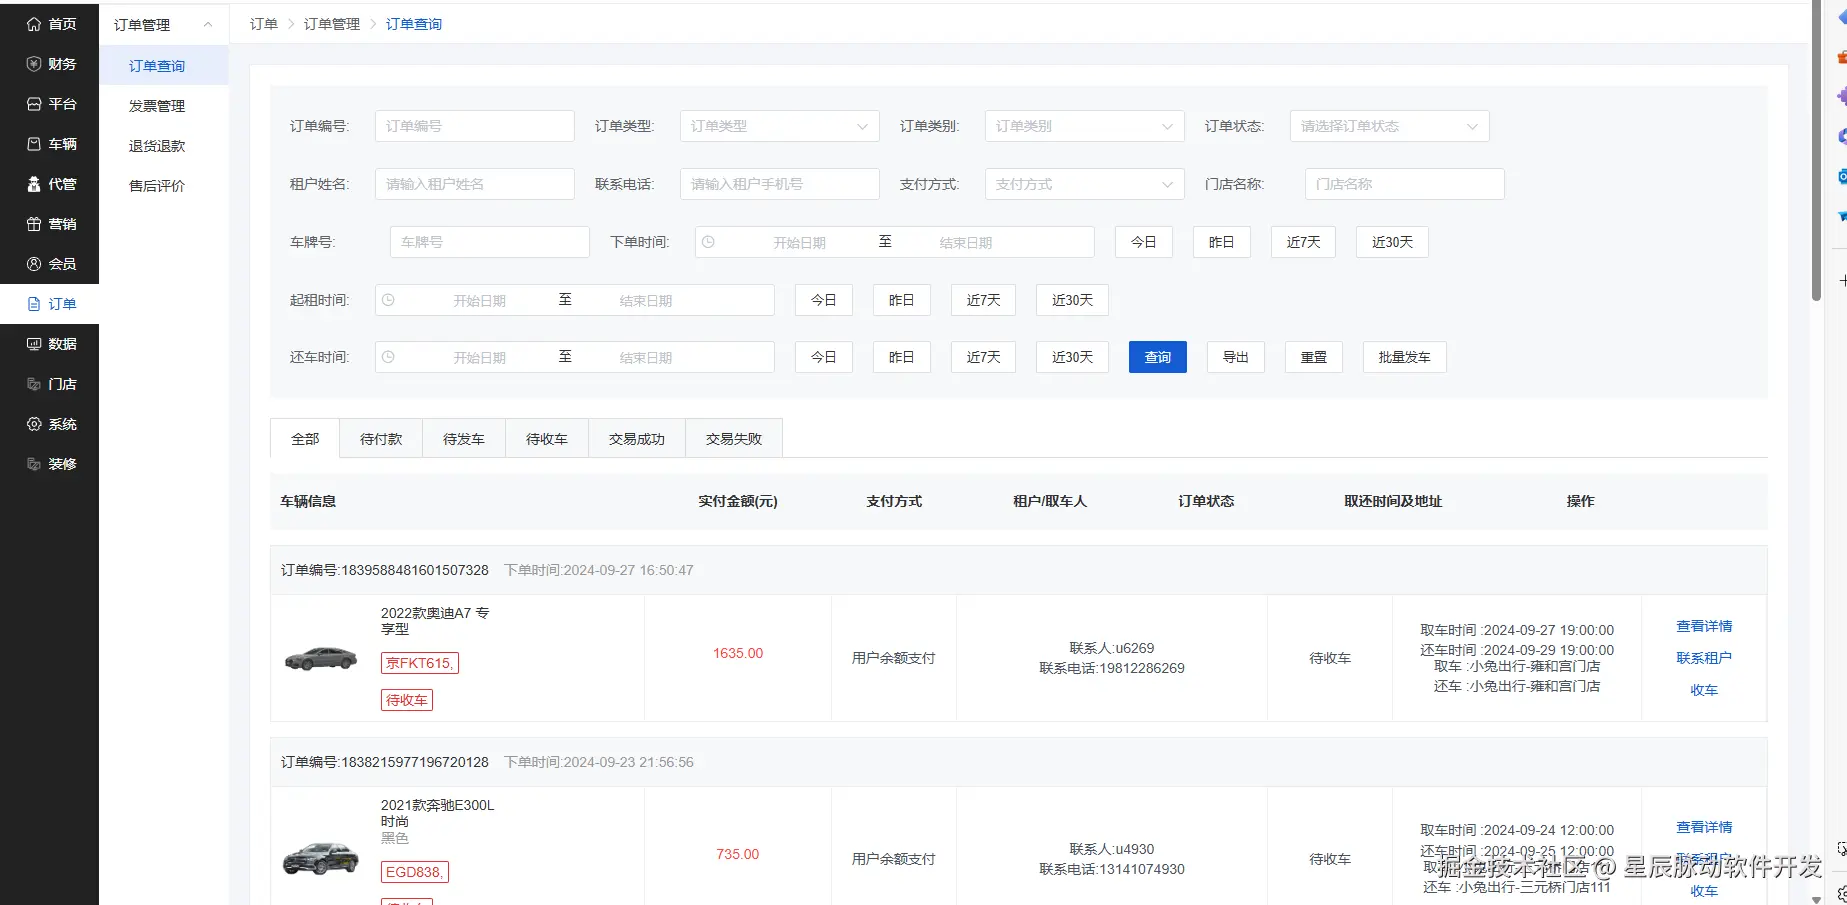1847x905 pixels.
Task: Open the 车辆 vehicle sidebar icon
Action: click(34, 144)
